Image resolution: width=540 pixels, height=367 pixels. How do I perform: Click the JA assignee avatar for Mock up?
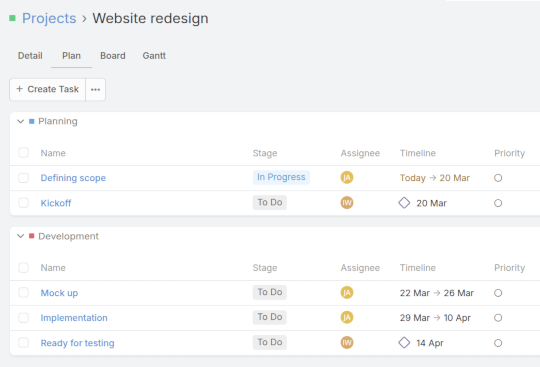tap(347, 293)
